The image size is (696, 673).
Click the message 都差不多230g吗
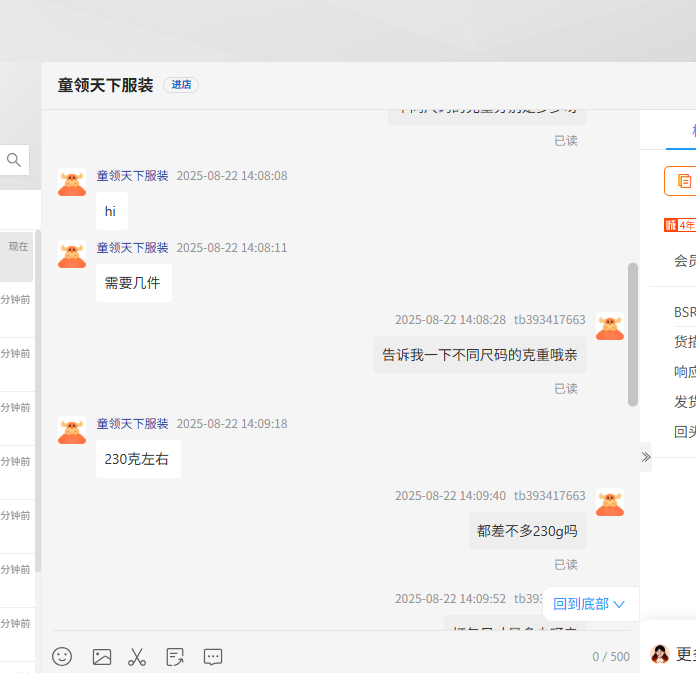tap(527, 531)
